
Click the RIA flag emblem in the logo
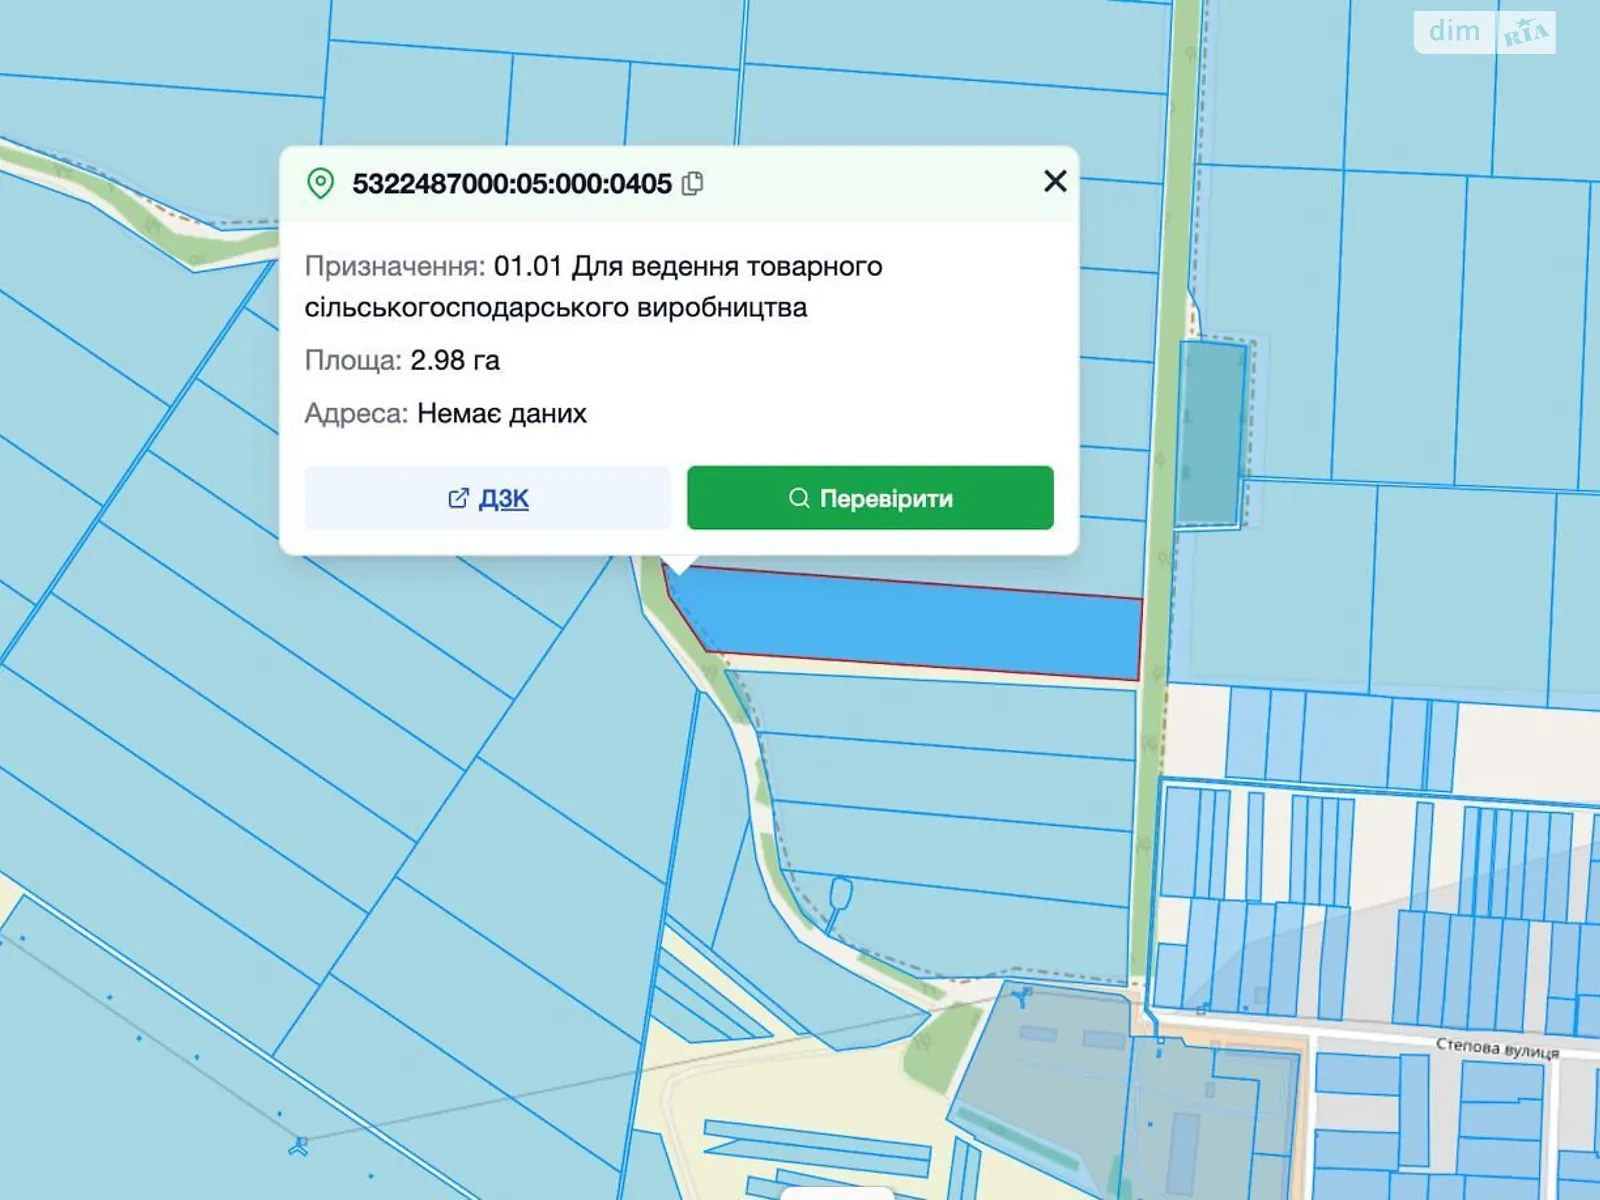pyautogui.click(x=1528, y=33)
